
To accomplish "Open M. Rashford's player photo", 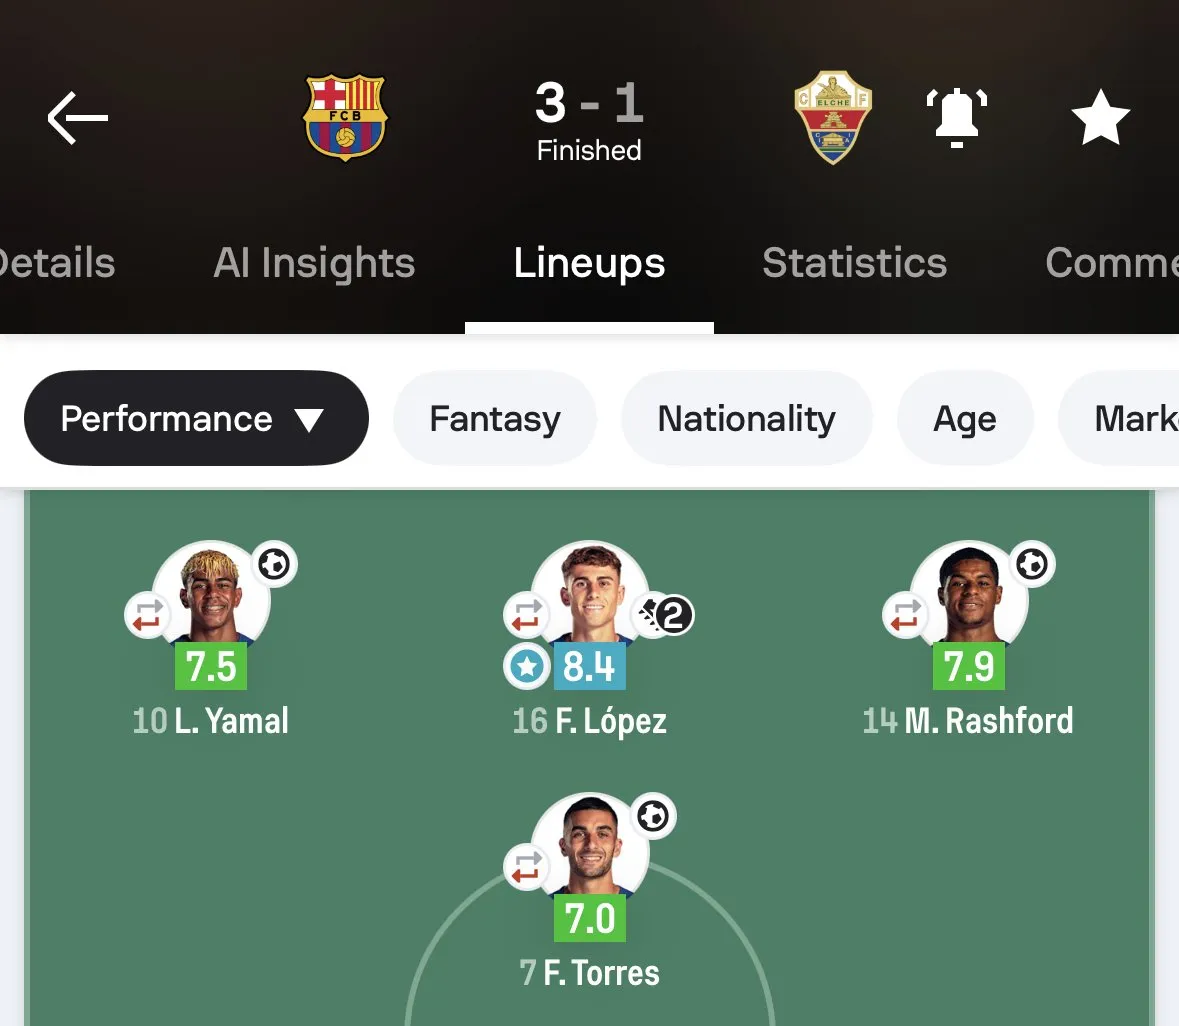I will click(x=970, y=595).
